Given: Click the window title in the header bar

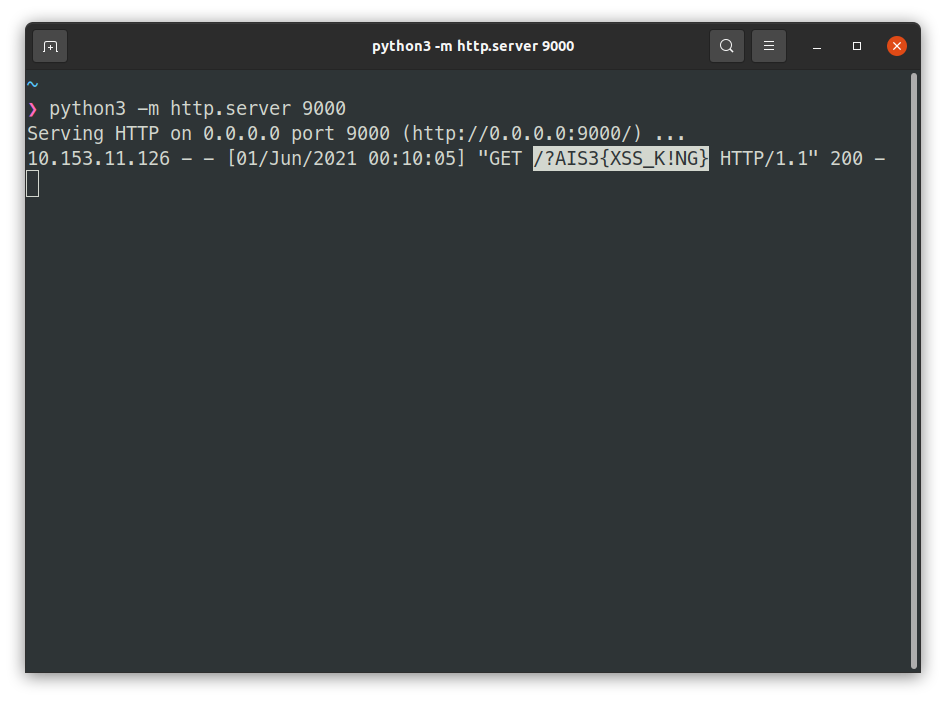Looking at the screenshot, I should tap(473, 46).
